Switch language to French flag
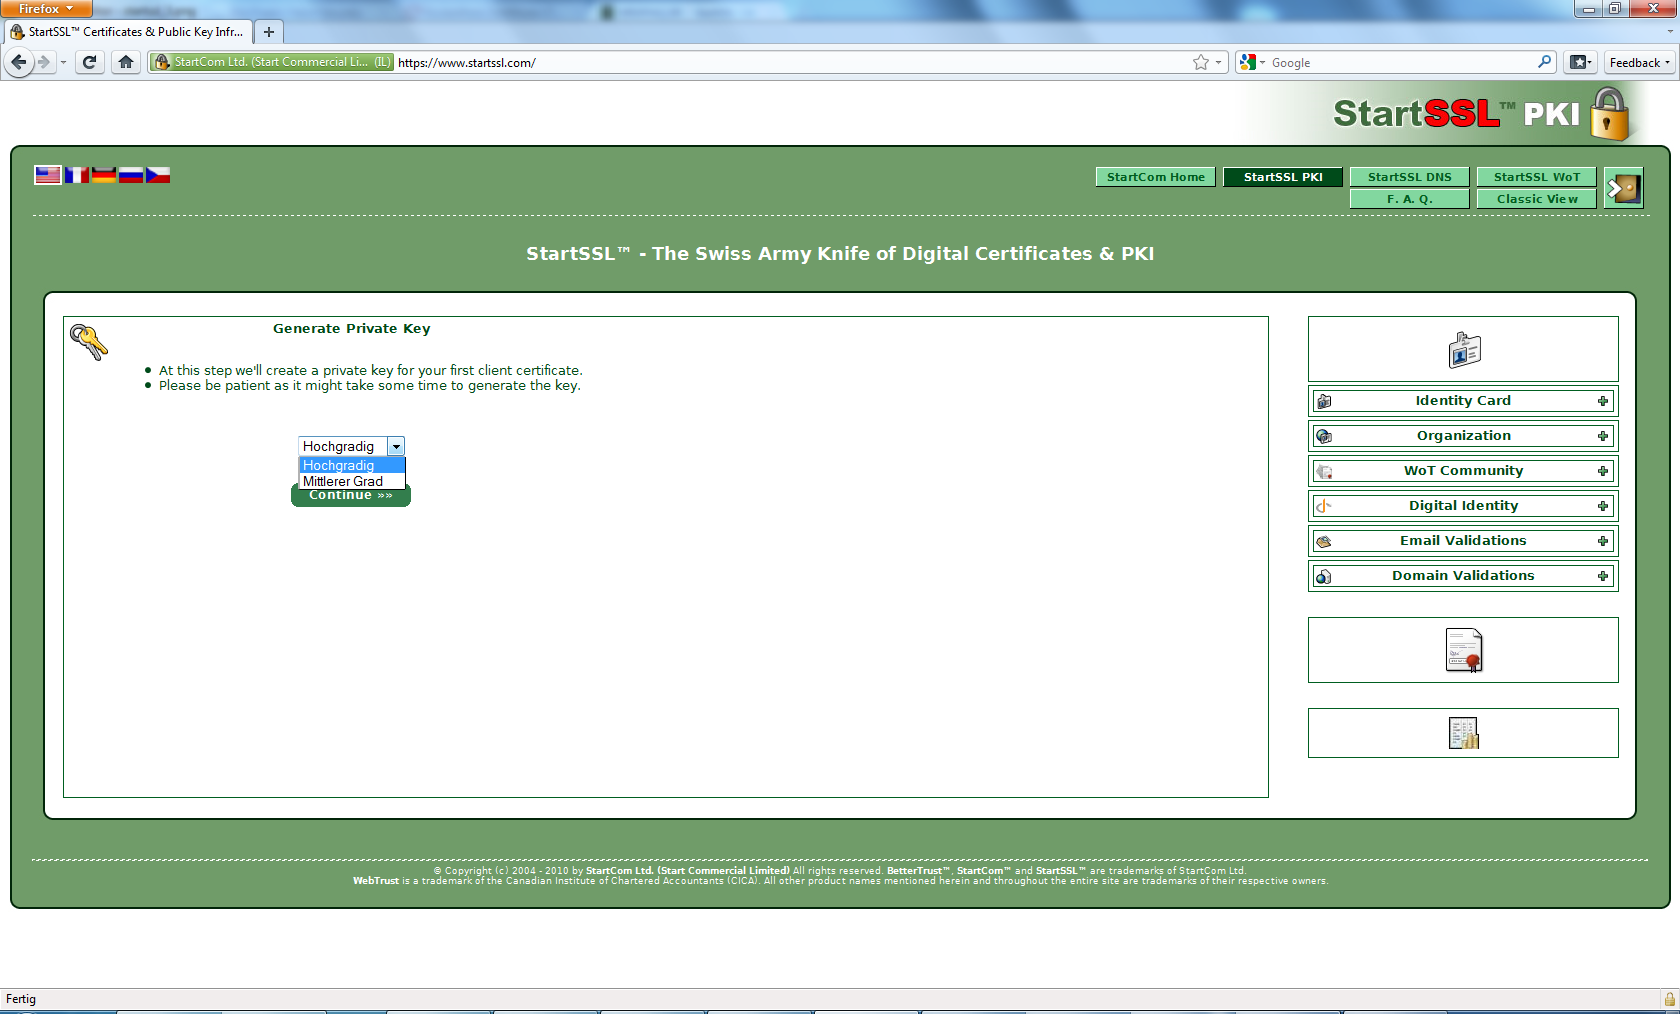This screenshot has height=1014, width=1680. [76, 175]
